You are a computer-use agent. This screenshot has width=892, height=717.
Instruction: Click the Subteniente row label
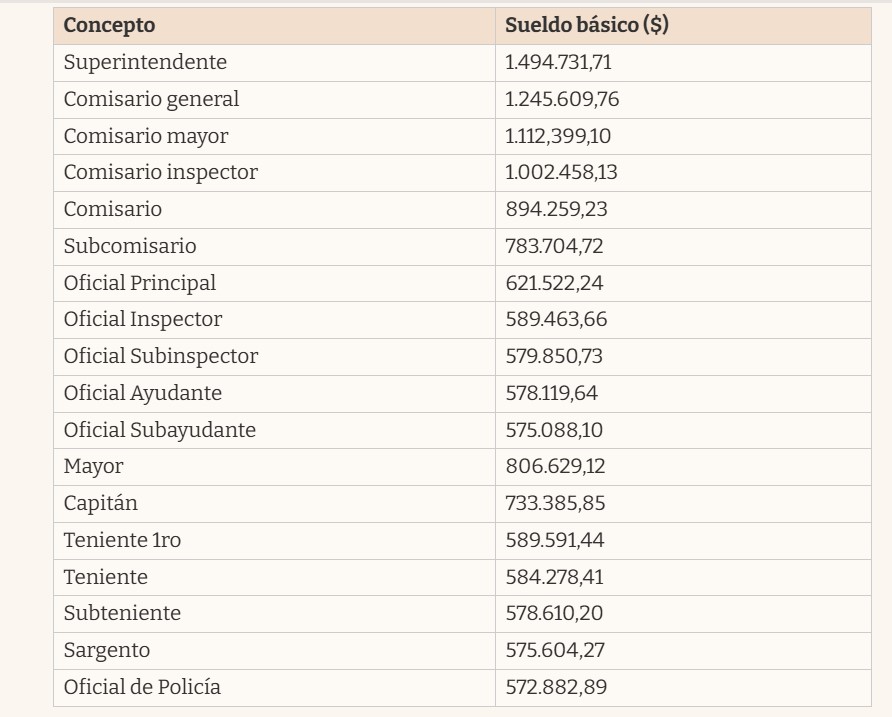tap(122, 613)
